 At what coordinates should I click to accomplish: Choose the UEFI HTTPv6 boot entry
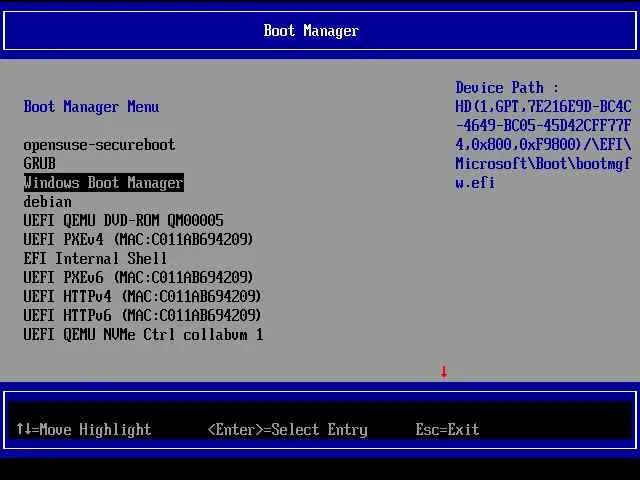pos(142,316)
